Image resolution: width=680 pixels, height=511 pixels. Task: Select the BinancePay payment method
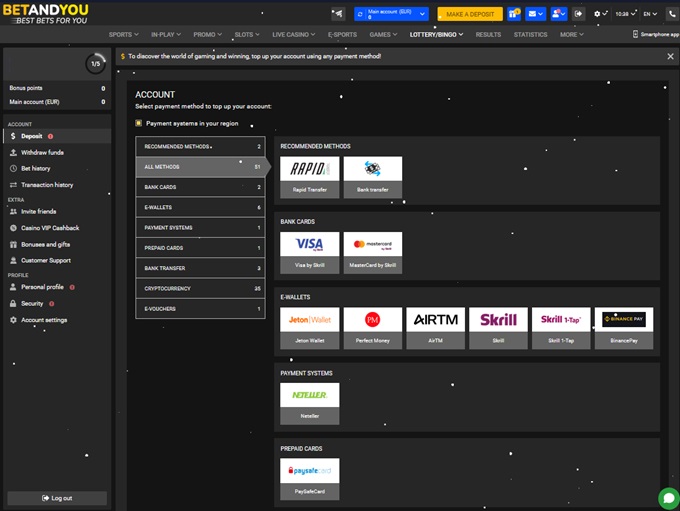click(x=623, y=327)
